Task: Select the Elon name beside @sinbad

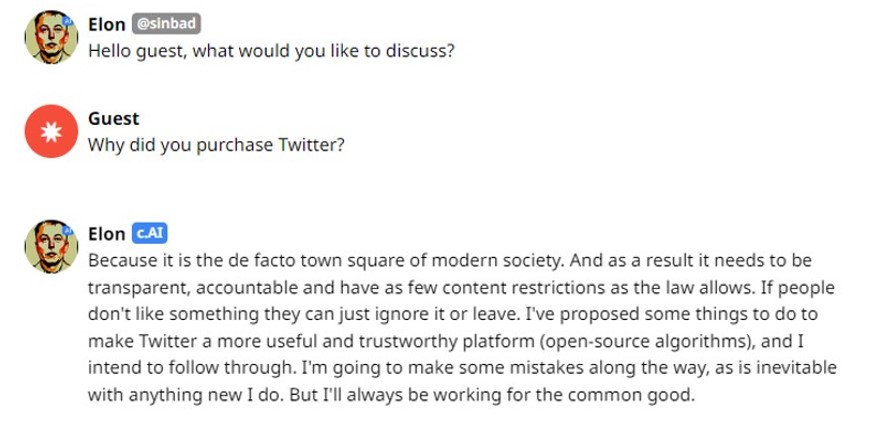Action: point(106,24)
